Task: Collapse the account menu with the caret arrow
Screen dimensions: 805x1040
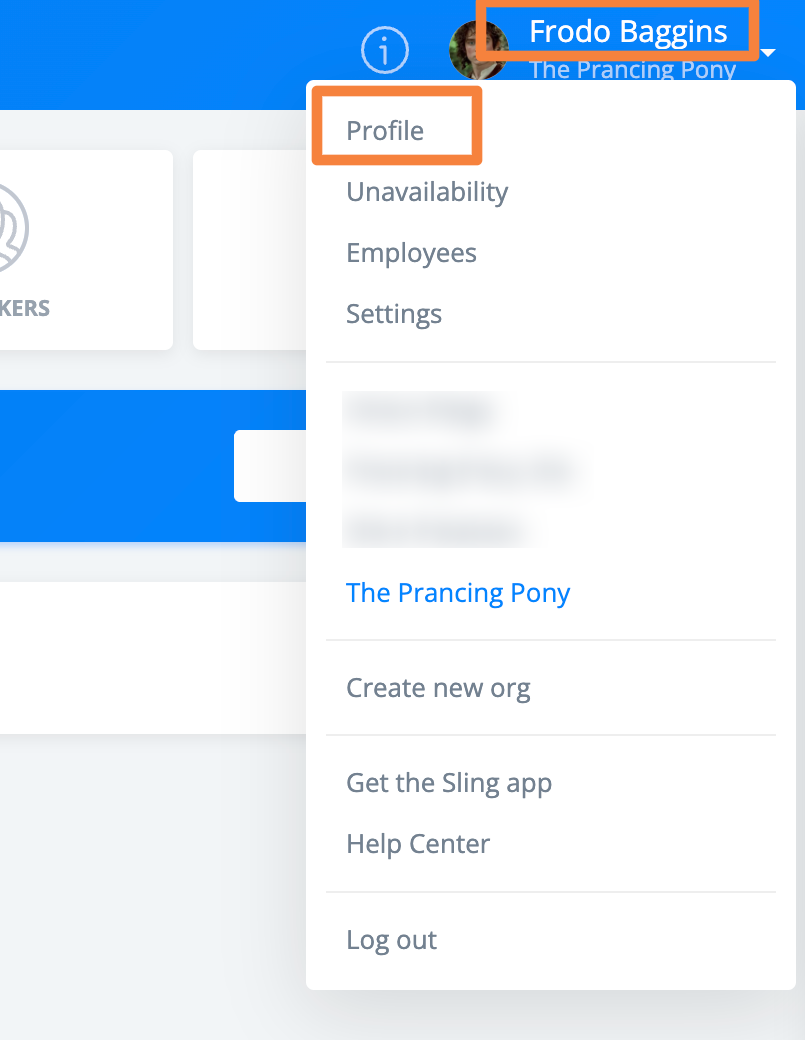Action: point(768,52)
